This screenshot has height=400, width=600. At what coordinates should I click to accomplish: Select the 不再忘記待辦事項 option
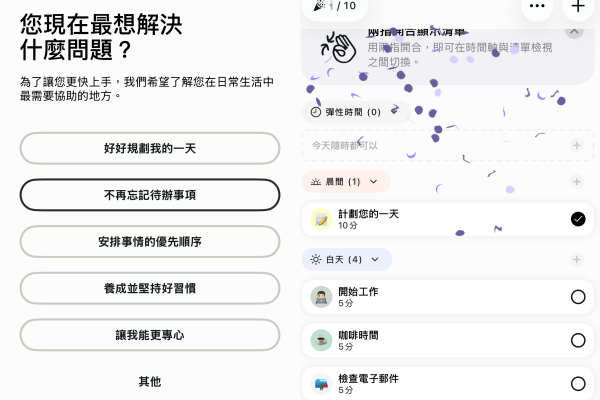[150, 195]
